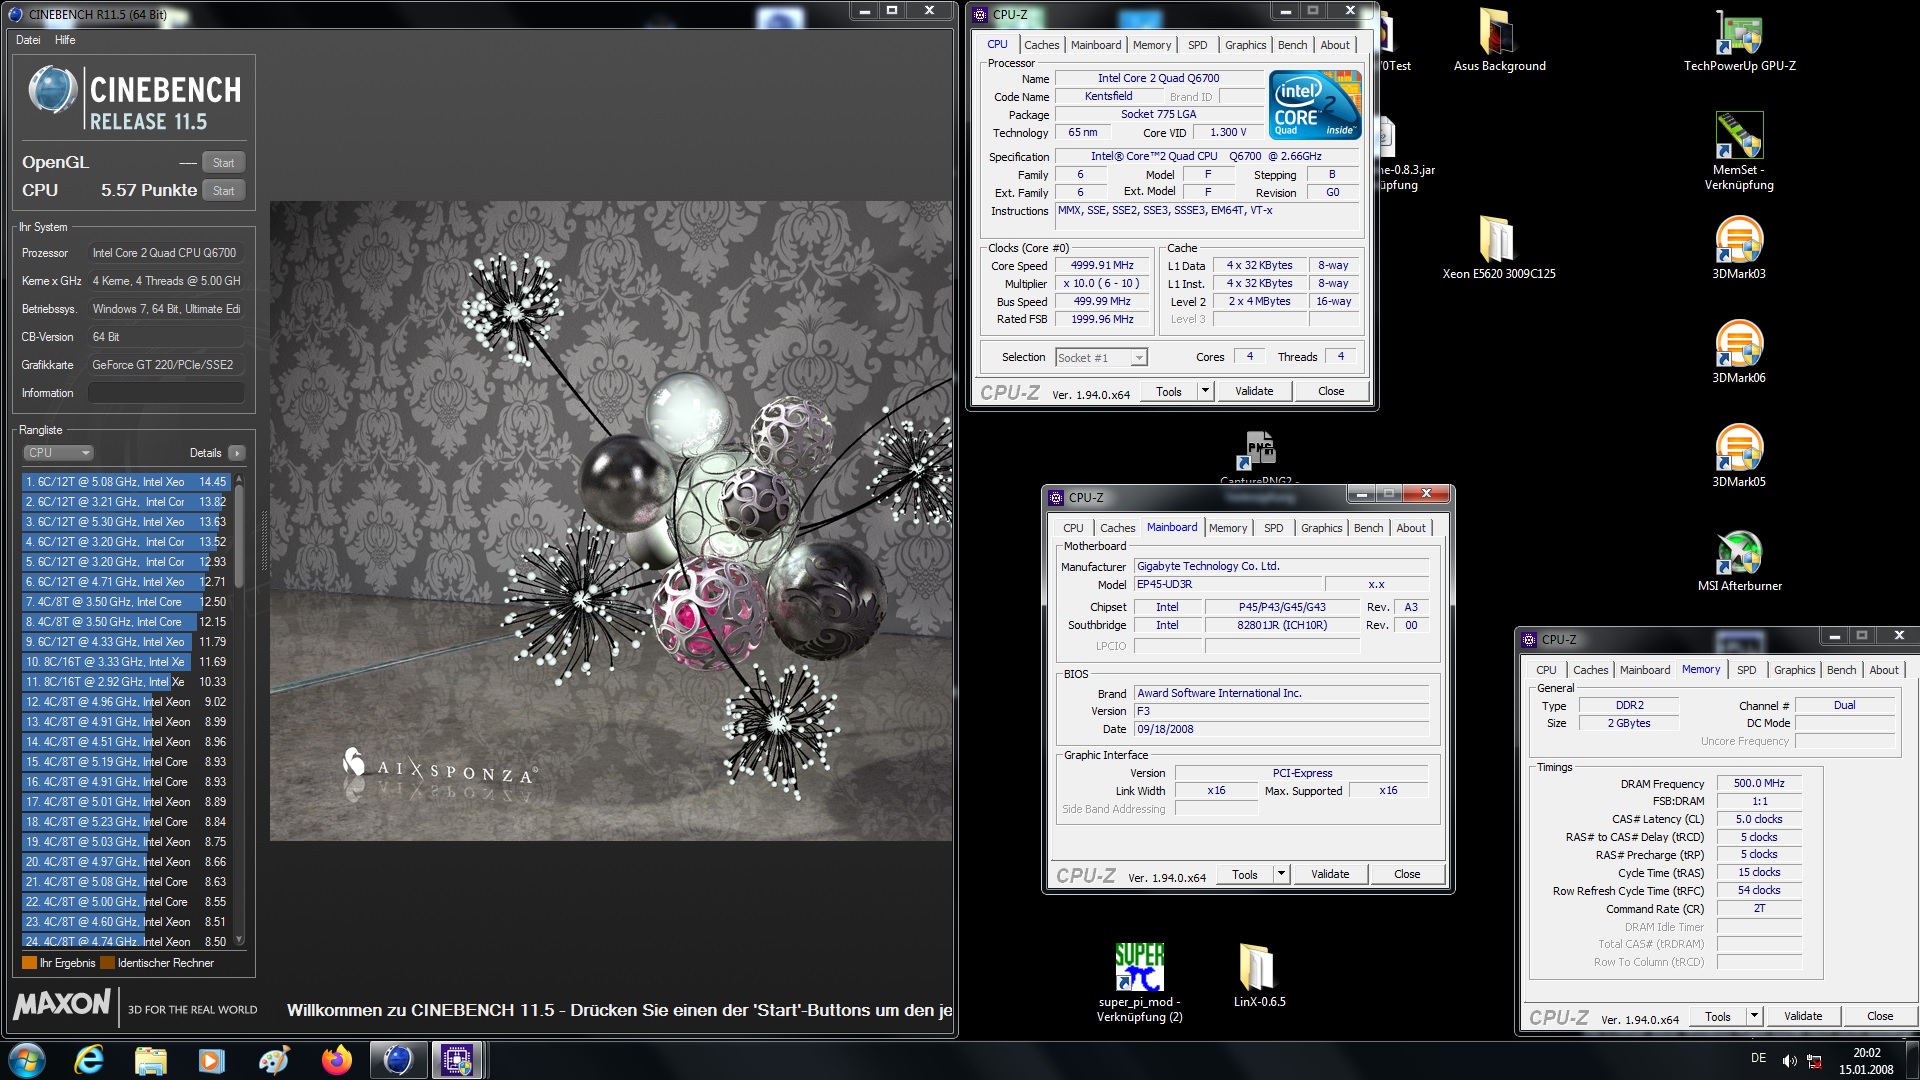1920x1080 pixels.
Task: Open MemSet shortcut icon on desktop
Action: (x=1739, y=135)
